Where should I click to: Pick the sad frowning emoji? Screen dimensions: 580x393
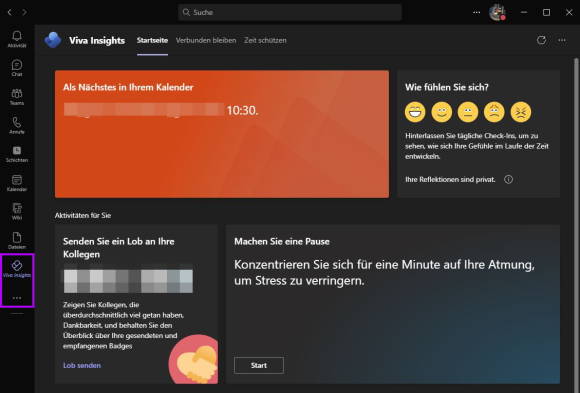pos(494,112)
